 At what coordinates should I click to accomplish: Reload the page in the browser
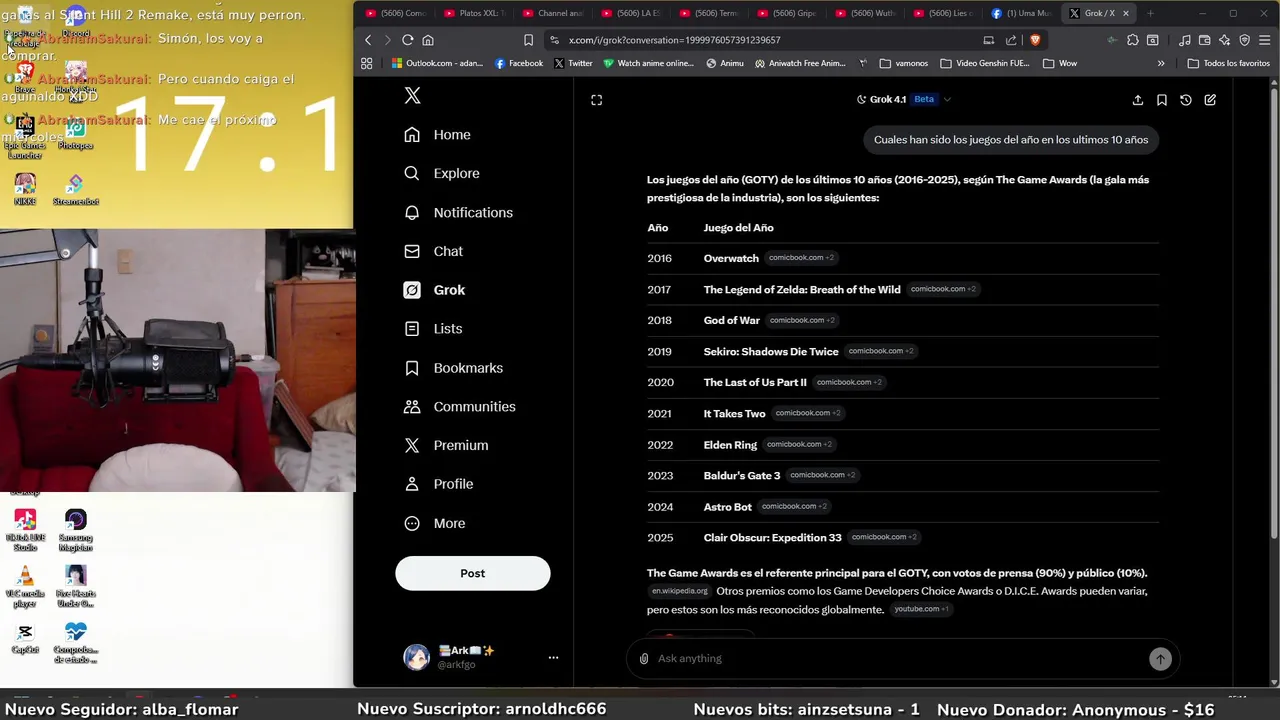click(408, 40)
